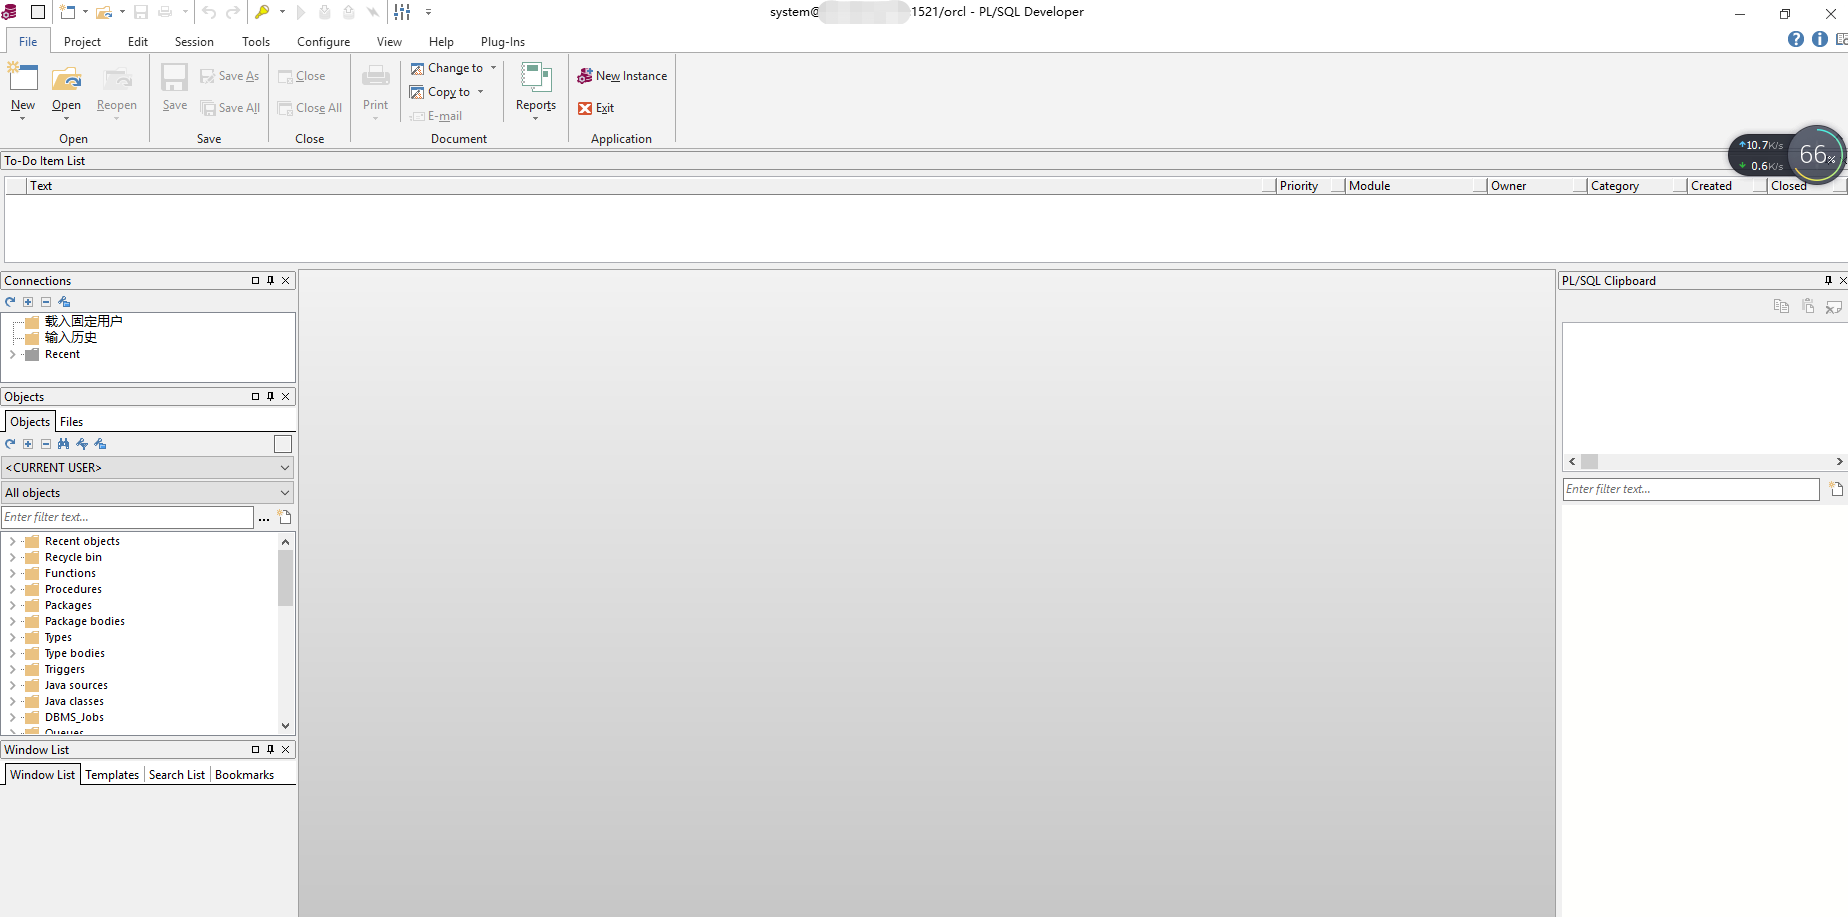Pin the Connections panel

(269, 280)
